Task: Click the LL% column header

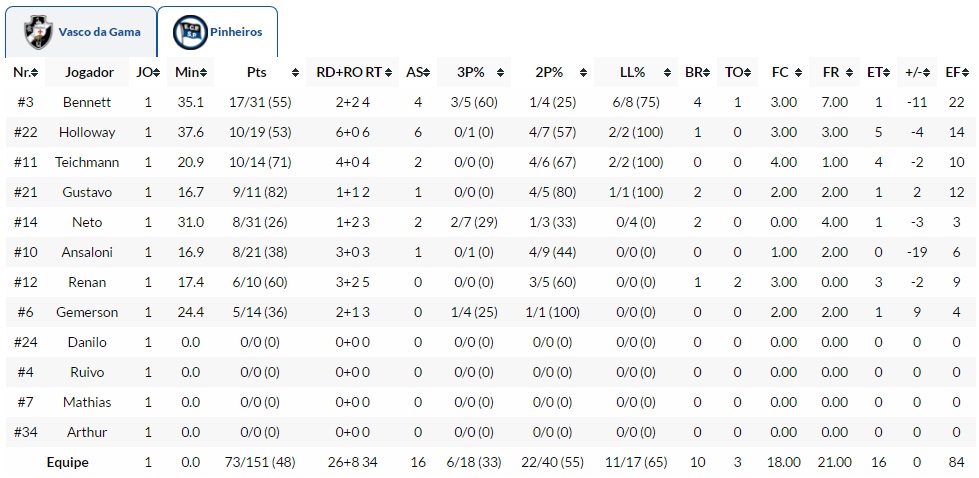Action: 632,72
